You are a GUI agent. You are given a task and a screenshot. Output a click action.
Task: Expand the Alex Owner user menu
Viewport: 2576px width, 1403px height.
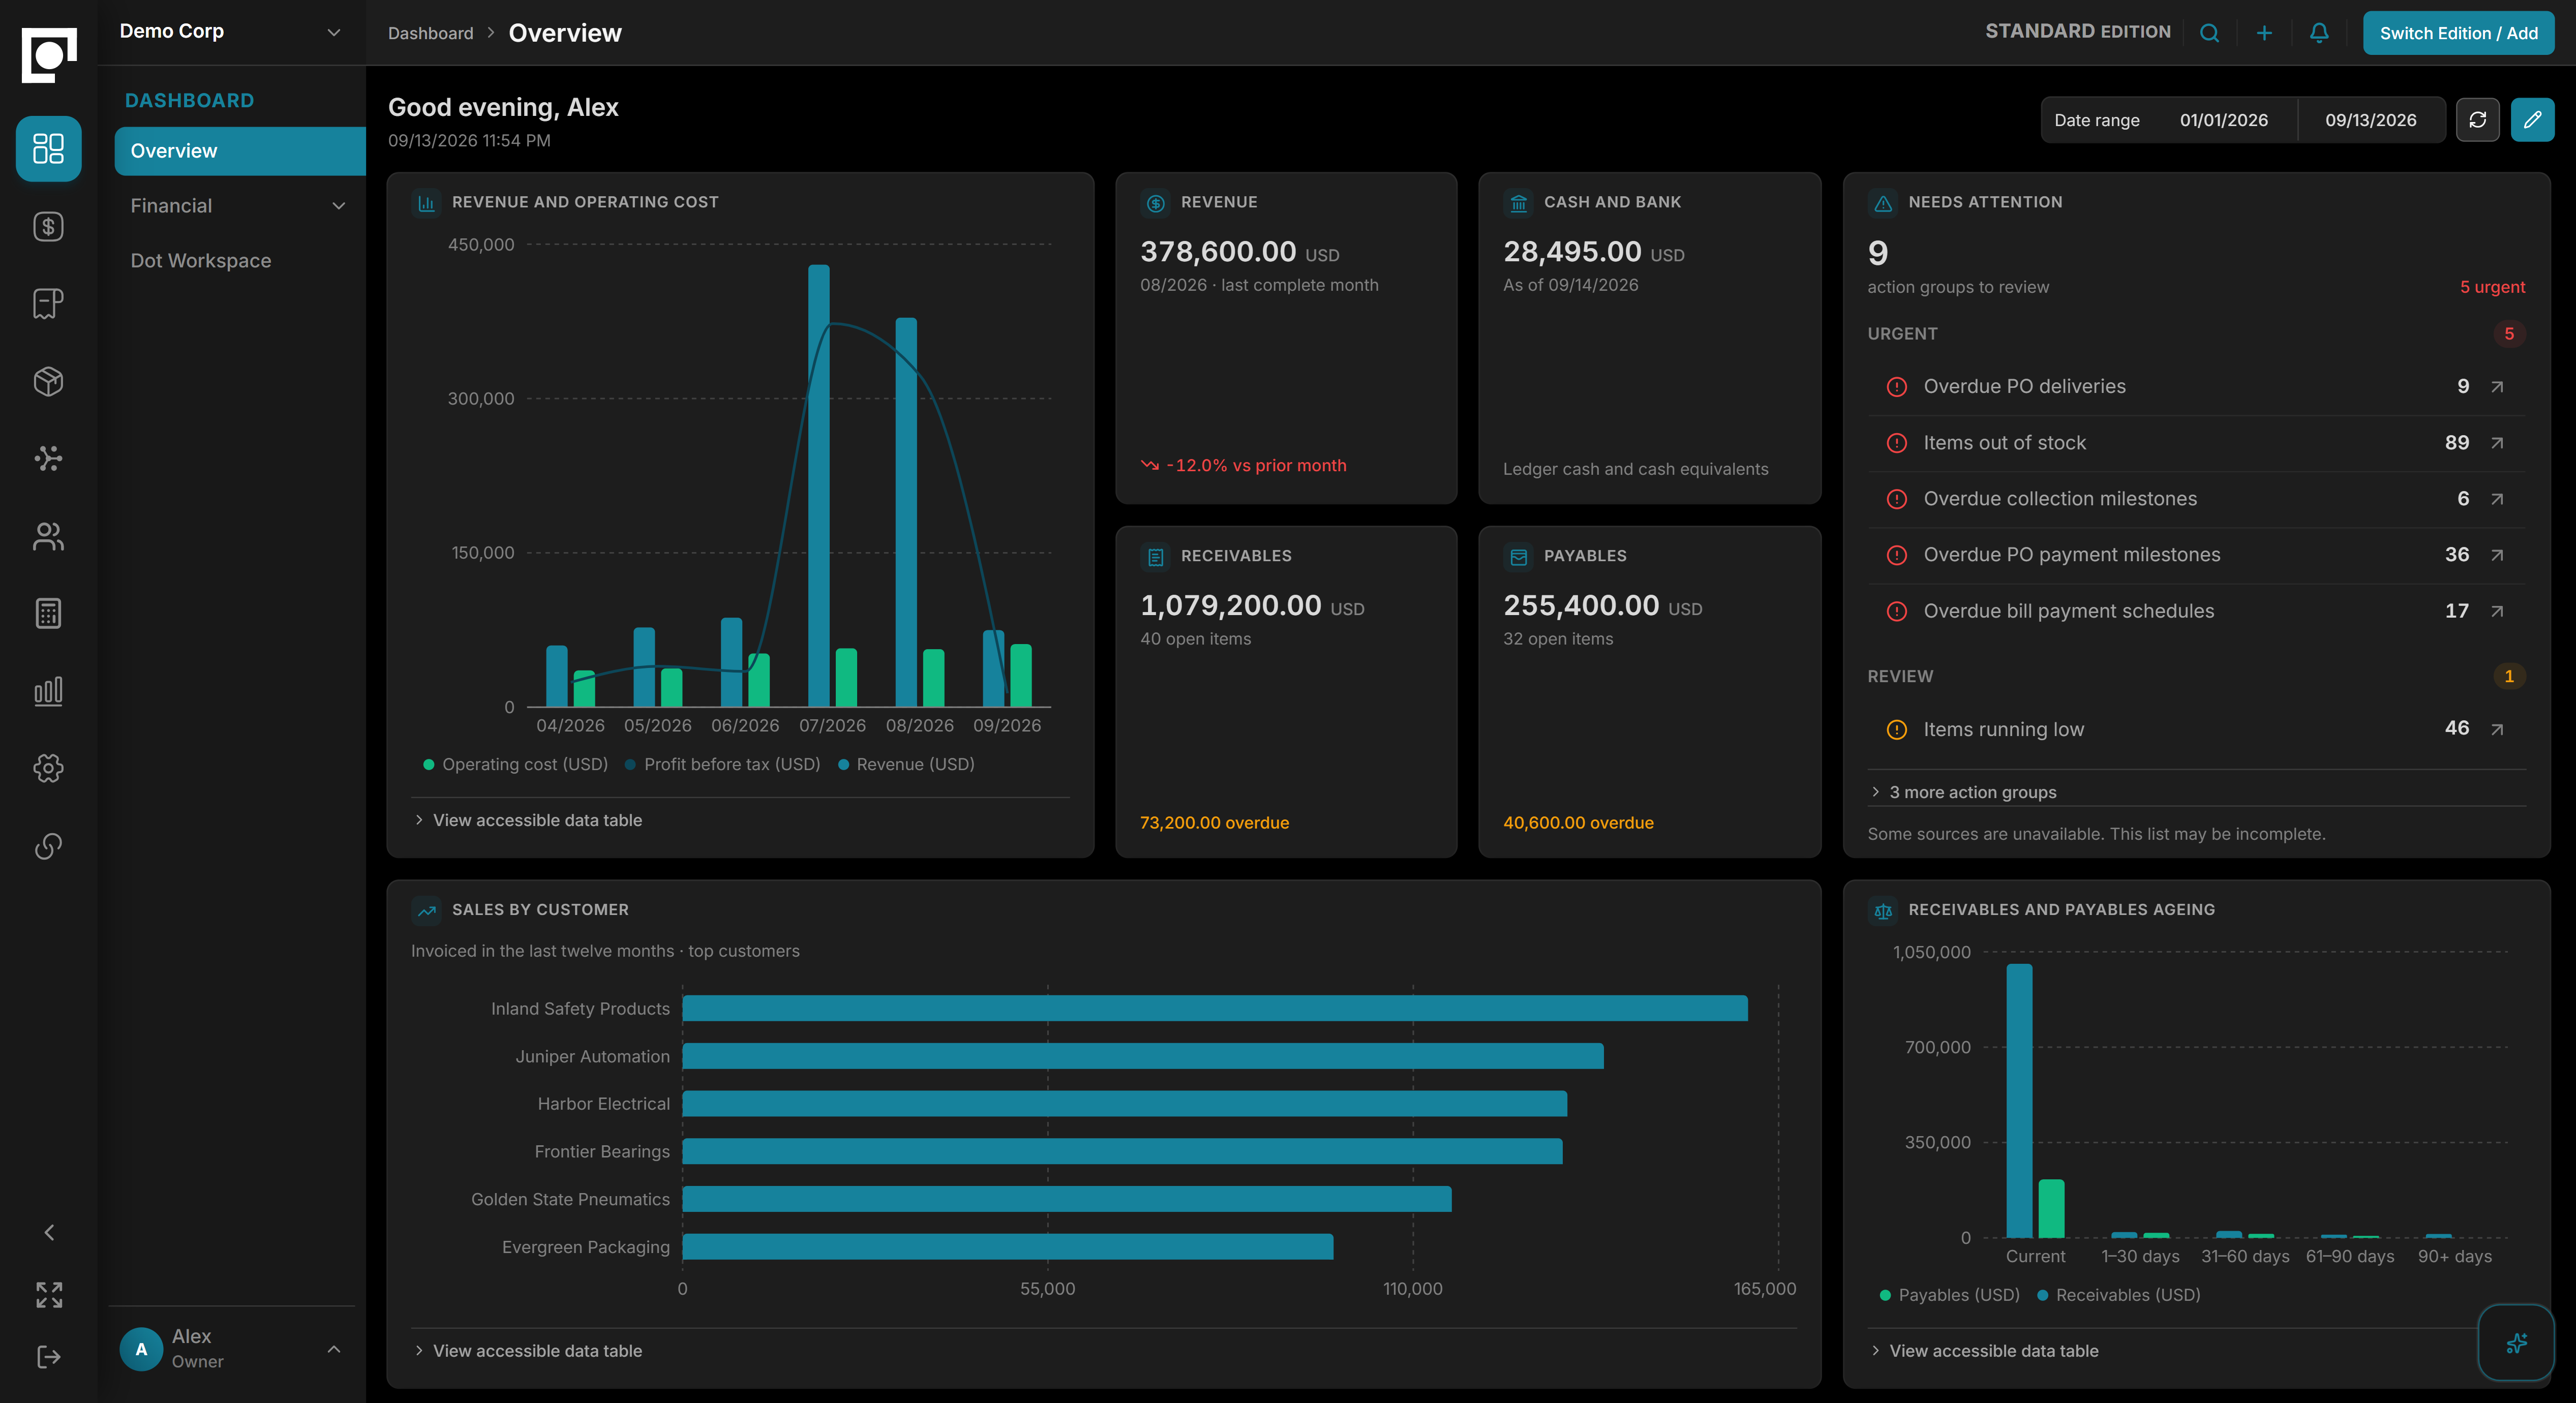231,1348
